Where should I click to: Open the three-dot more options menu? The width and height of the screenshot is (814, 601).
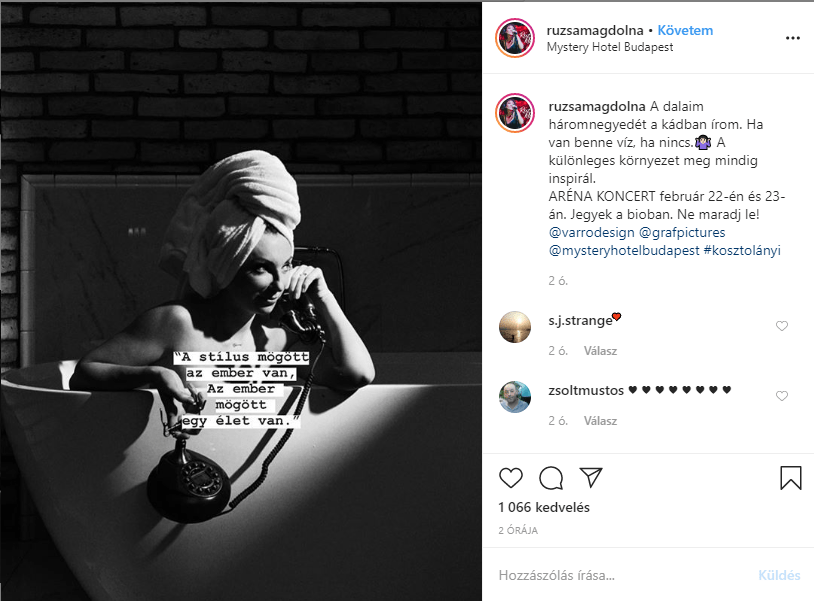coord(793,38)
